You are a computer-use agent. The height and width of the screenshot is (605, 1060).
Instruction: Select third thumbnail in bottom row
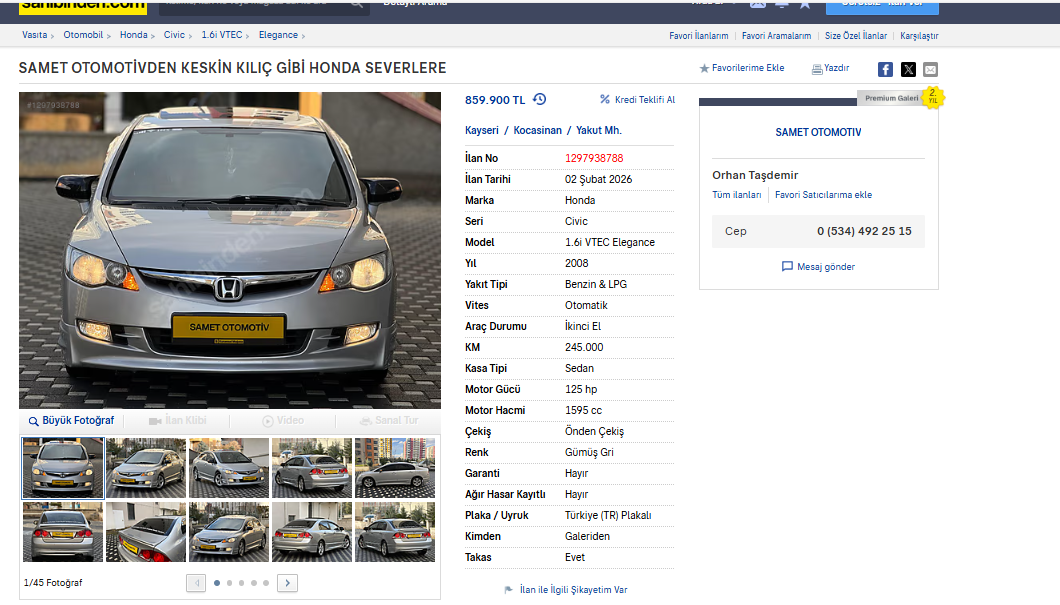click(229, 532)
